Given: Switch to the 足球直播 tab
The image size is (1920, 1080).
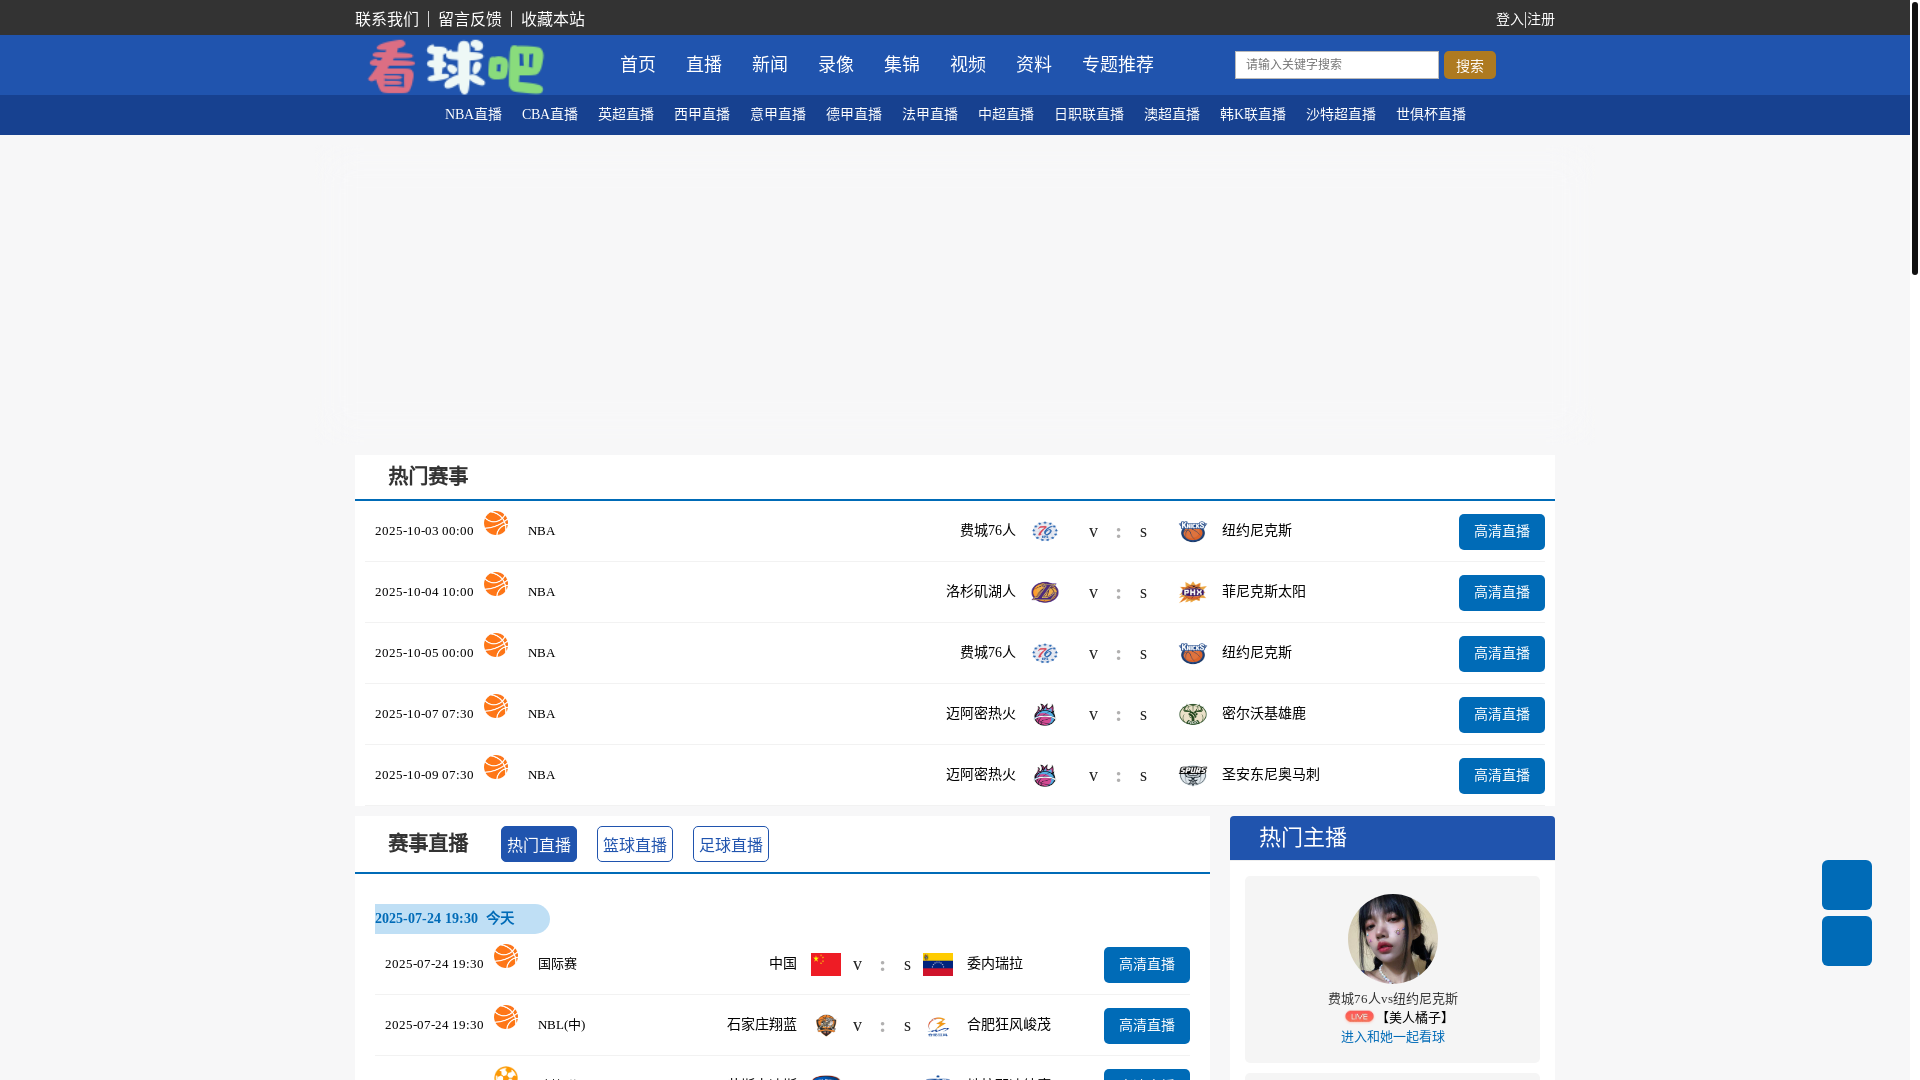Looking at the screenshot, I should tap(731, 844).
